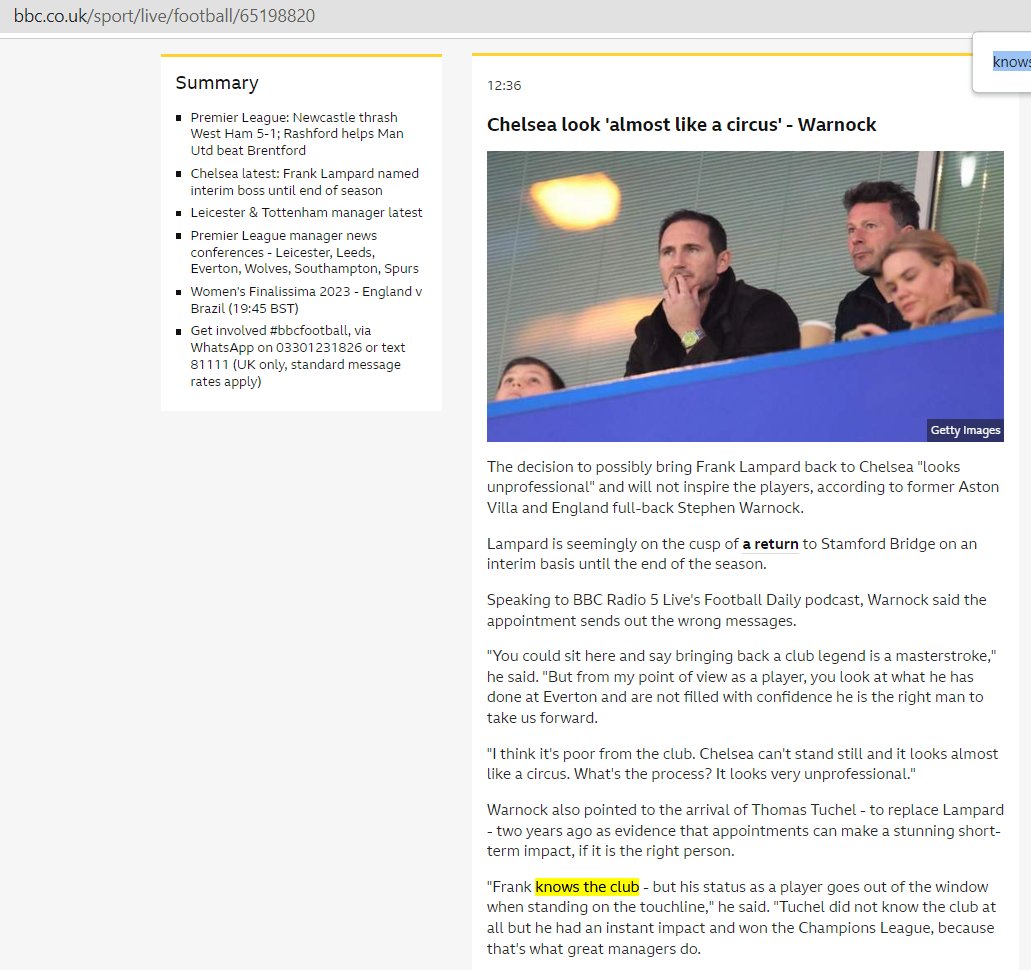Click summary item "Leicester & Tottenham manager latest"
1031x970 pixels.
coord(306,212)
